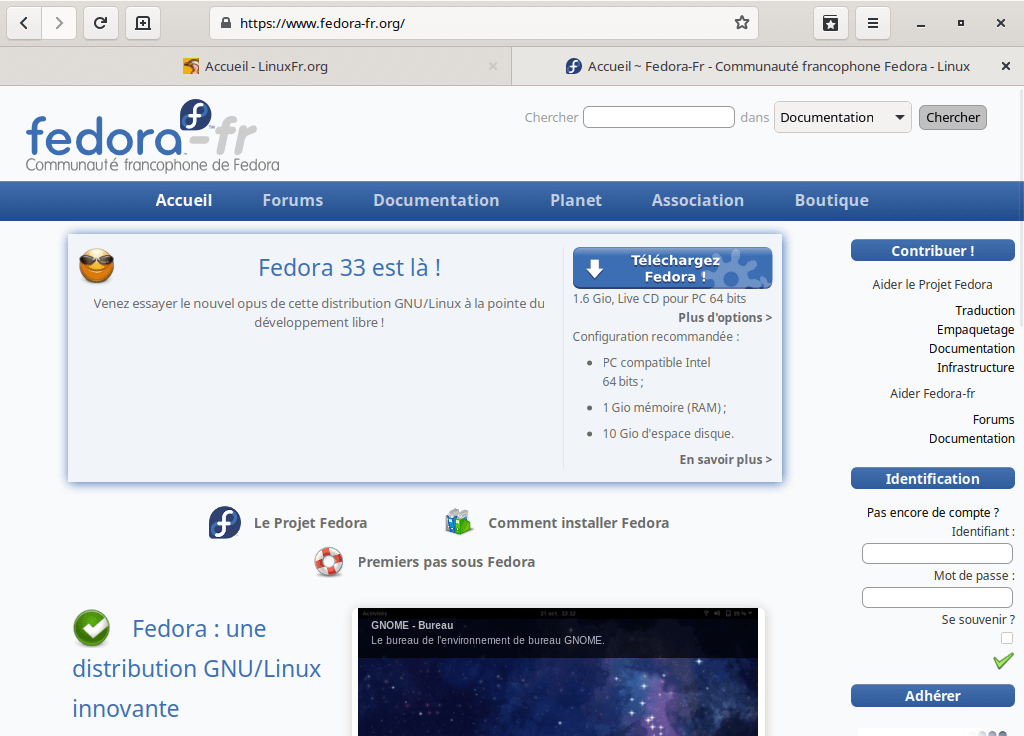Click the GNOME - Bureau screenshot thumbnail

coord(558,672)
